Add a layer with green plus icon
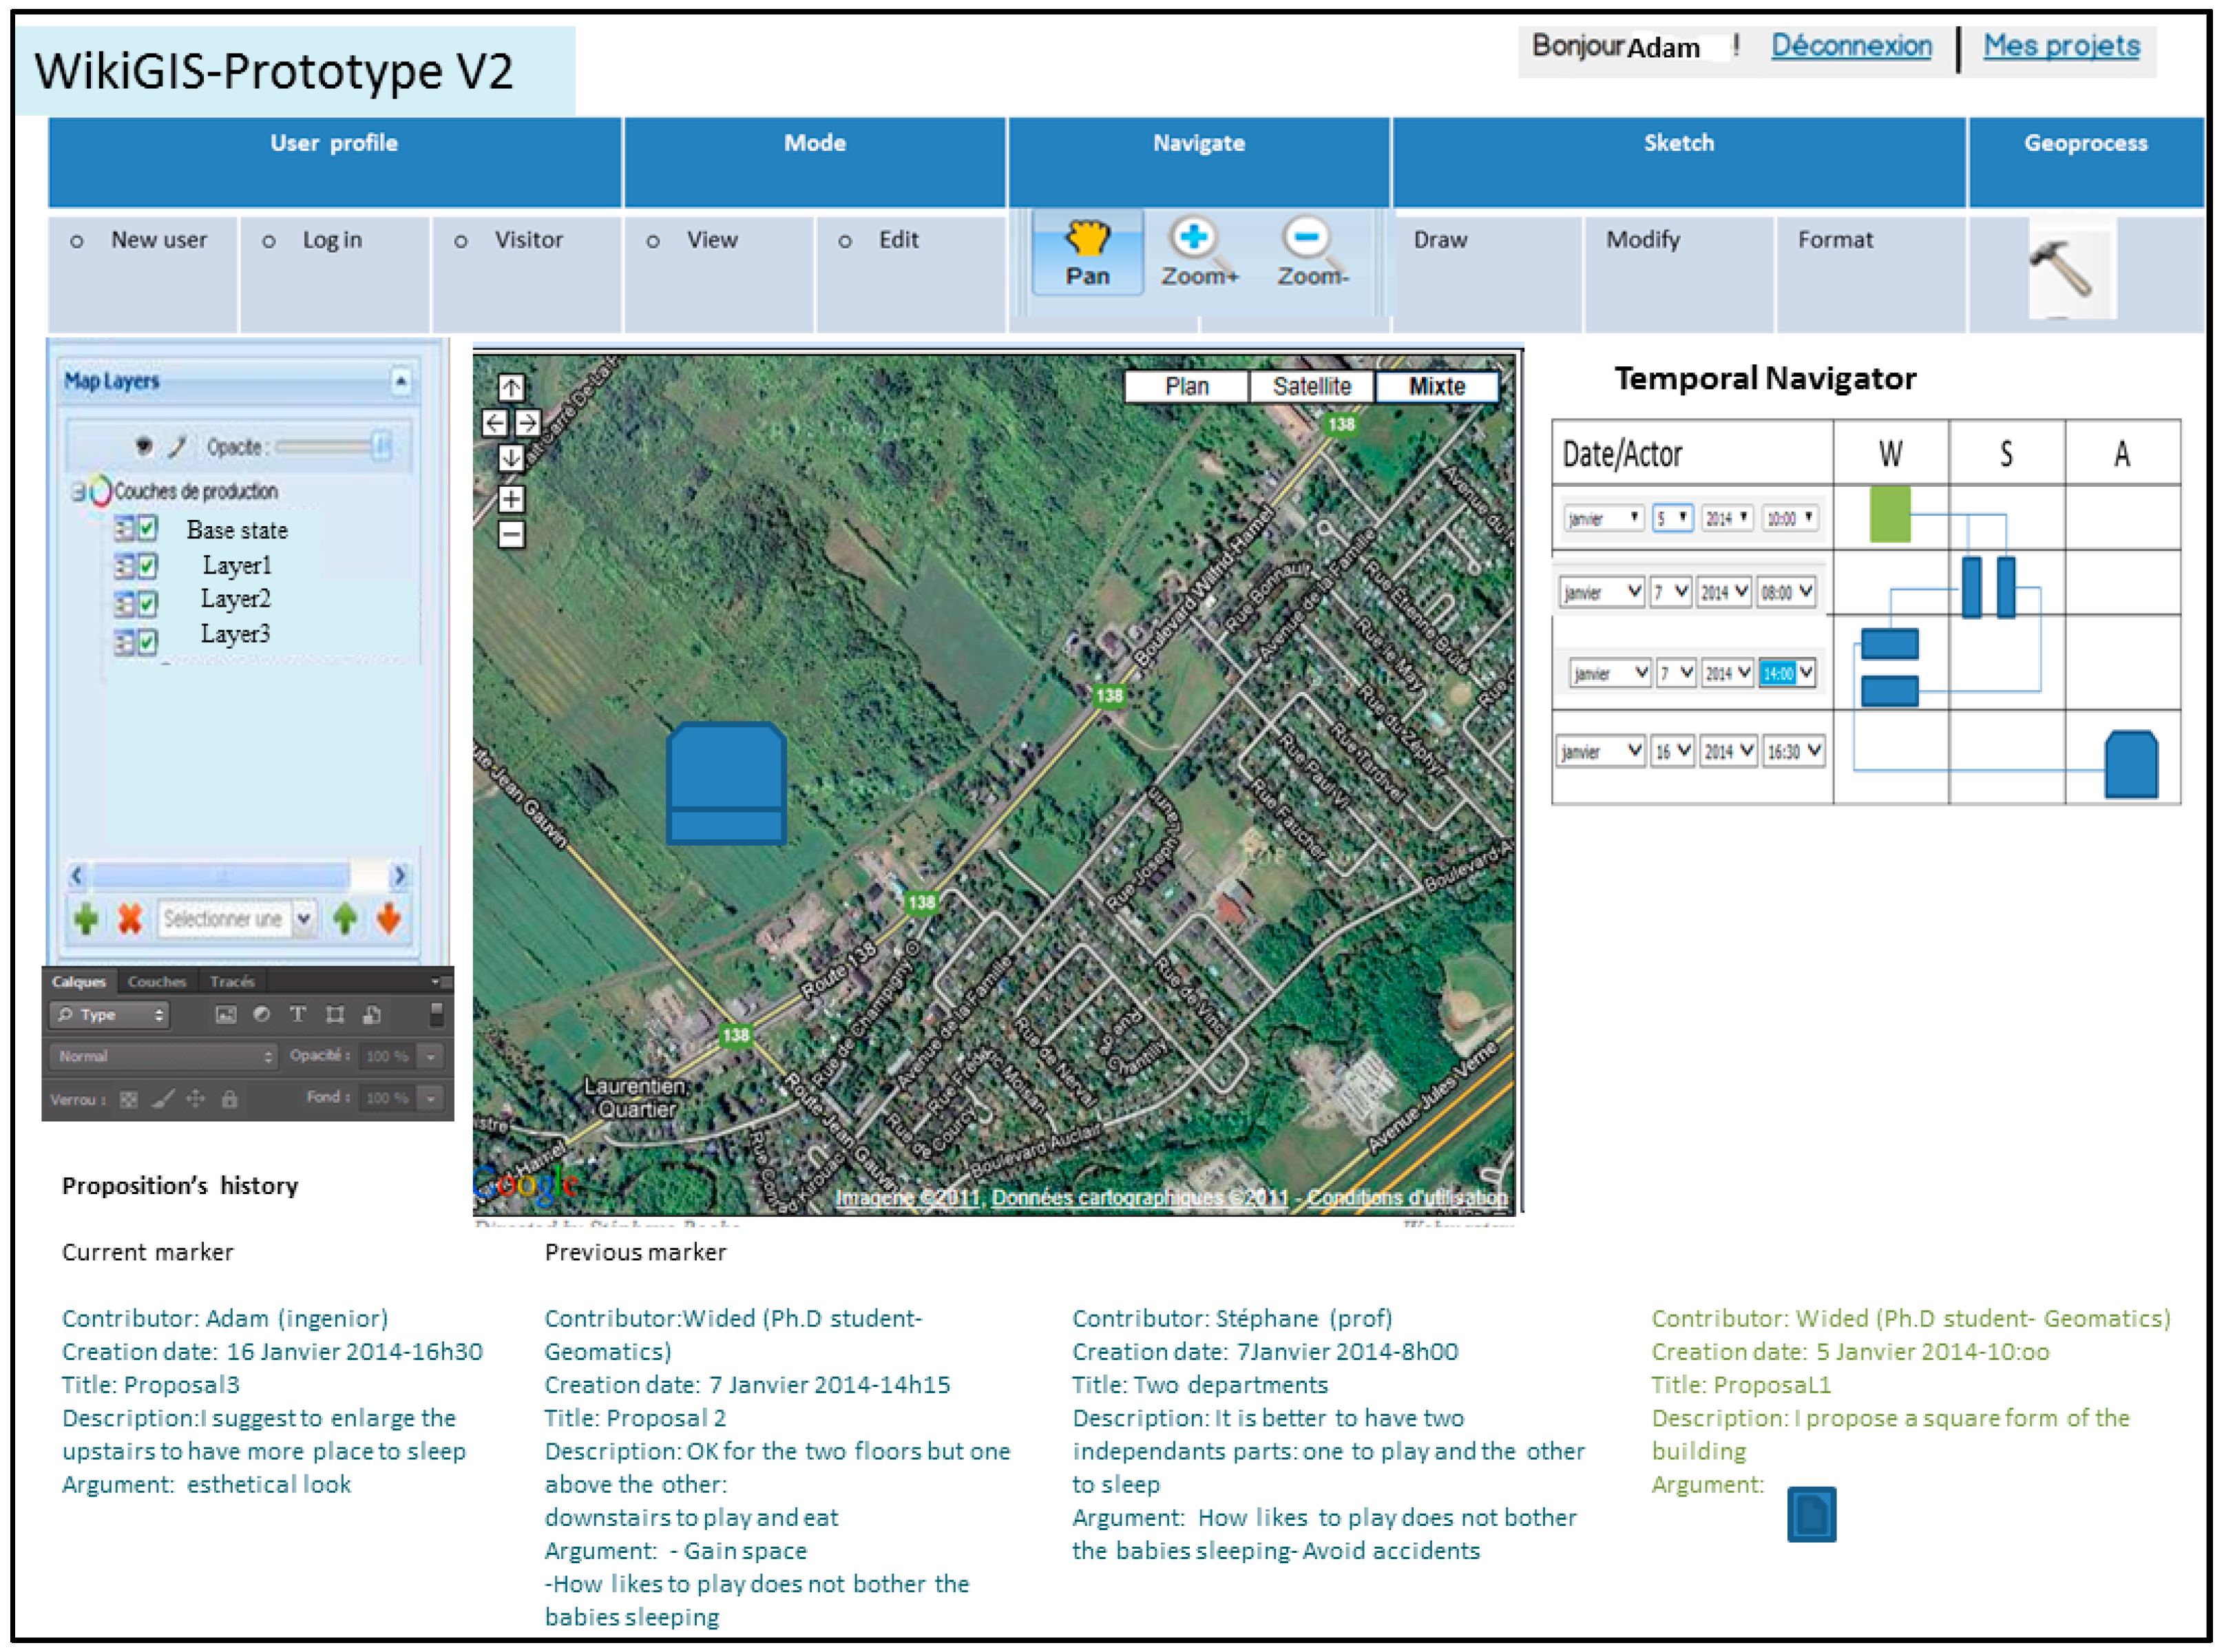 point(86,918)
